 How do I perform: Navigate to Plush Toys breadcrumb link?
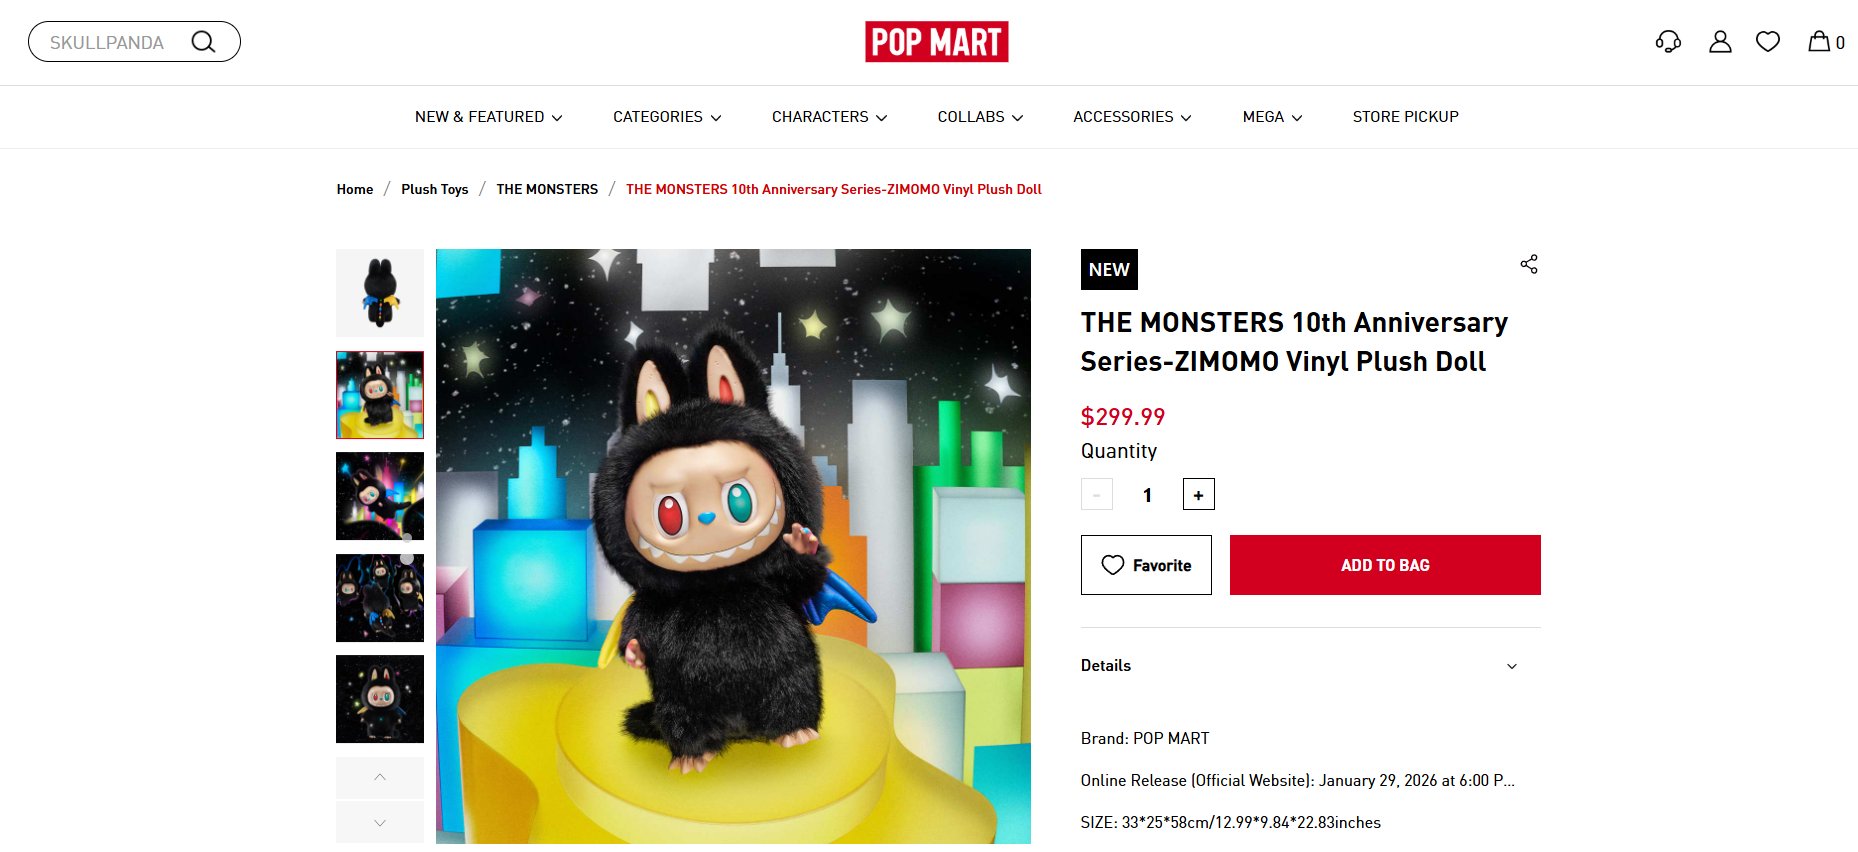click(x=435, y=189)
